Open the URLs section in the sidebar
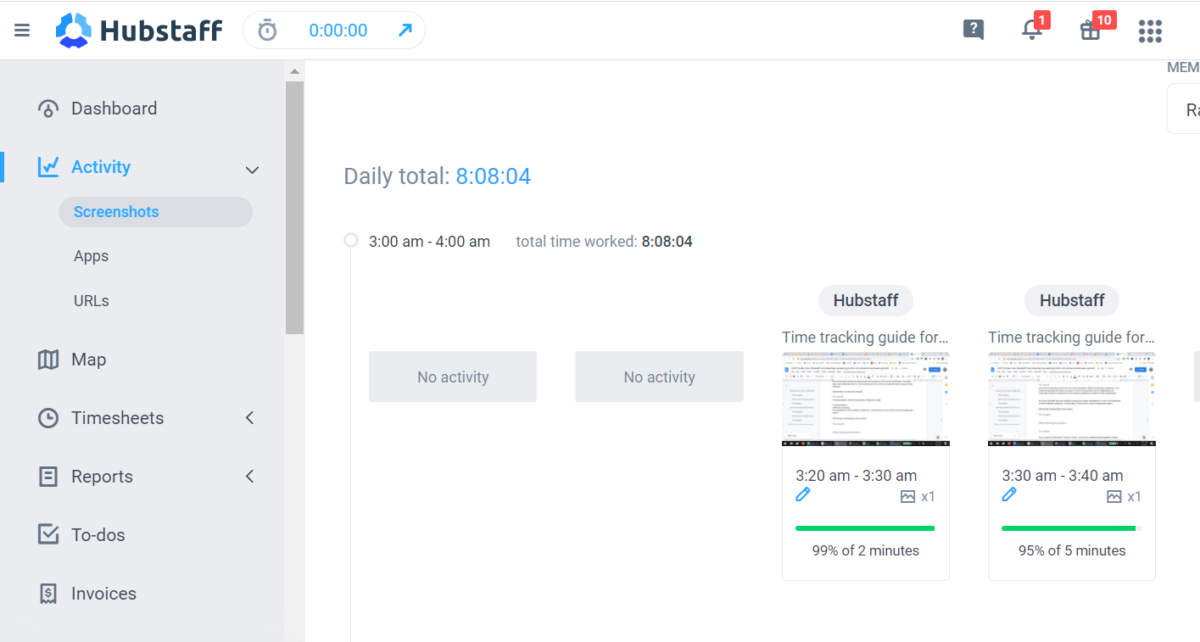The height and width of the screenshot is (642, 1200). pos(91,300)
